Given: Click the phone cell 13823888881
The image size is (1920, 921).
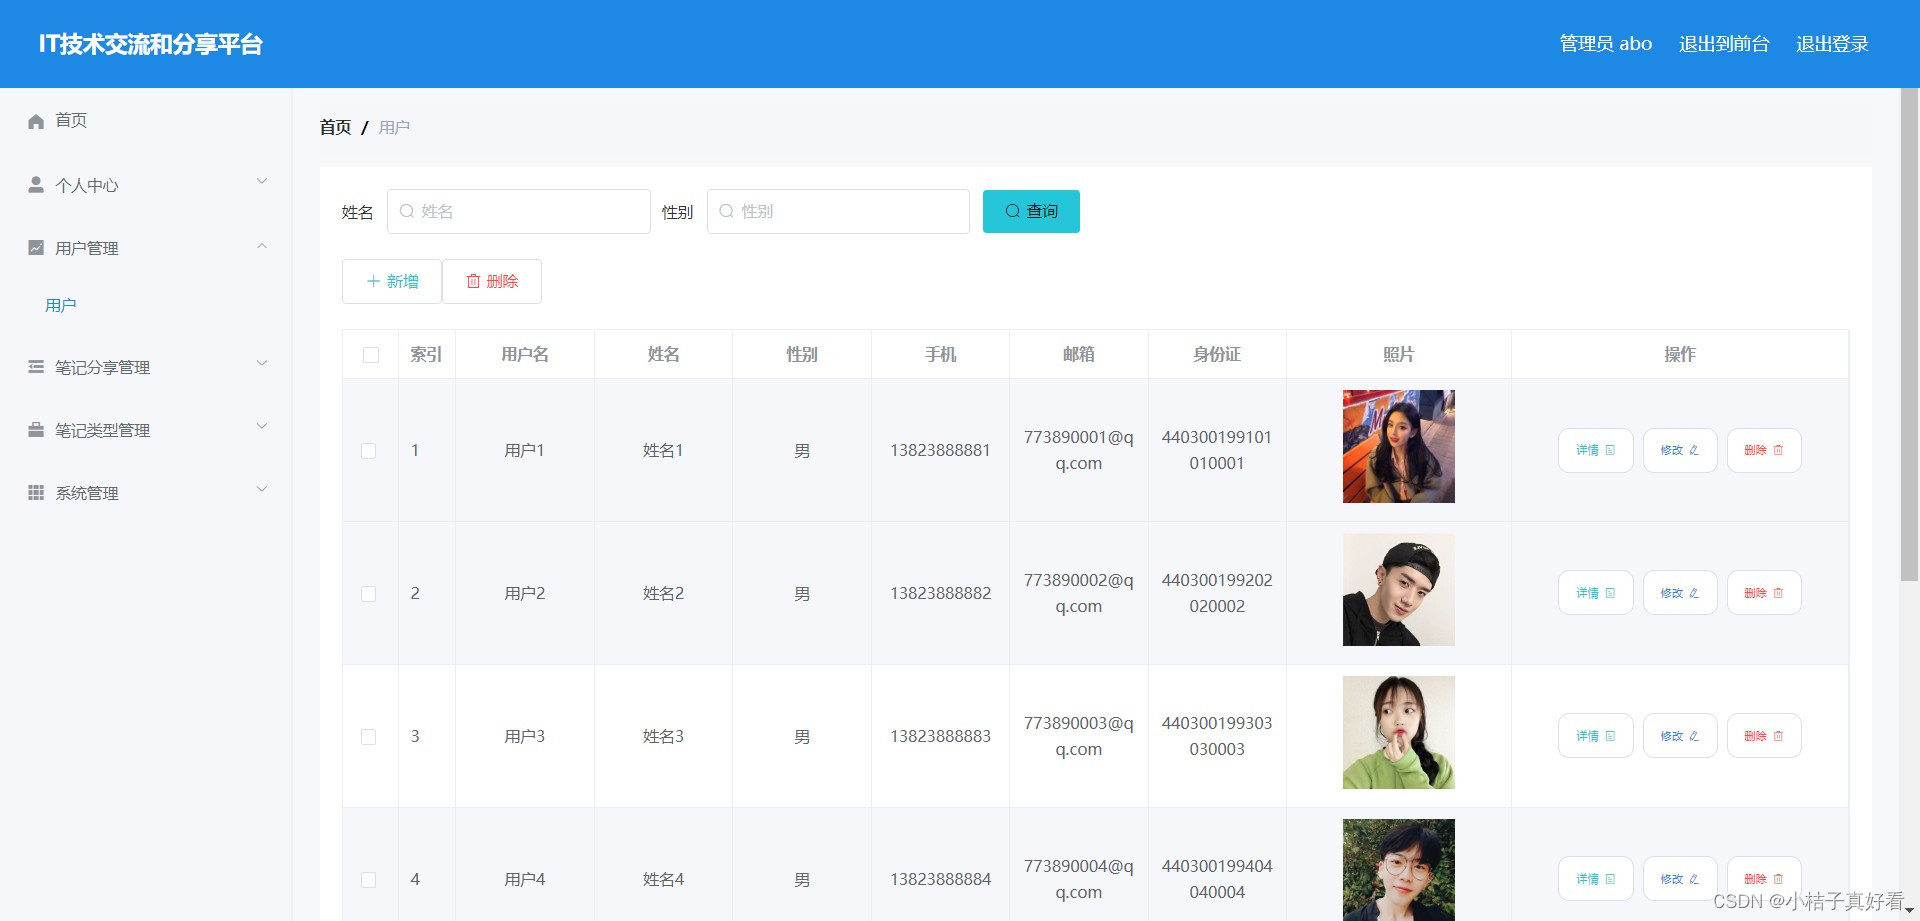Looking at the screenshot, I should [940, 451].
